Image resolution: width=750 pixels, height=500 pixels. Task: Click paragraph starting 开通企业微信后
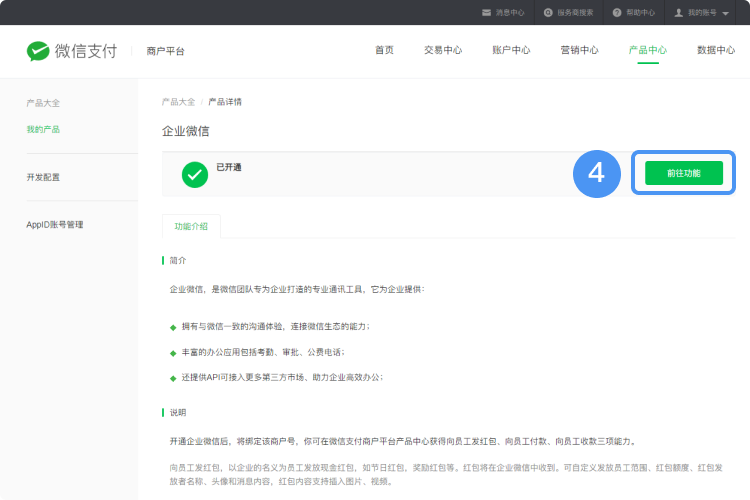click(403, 441)
